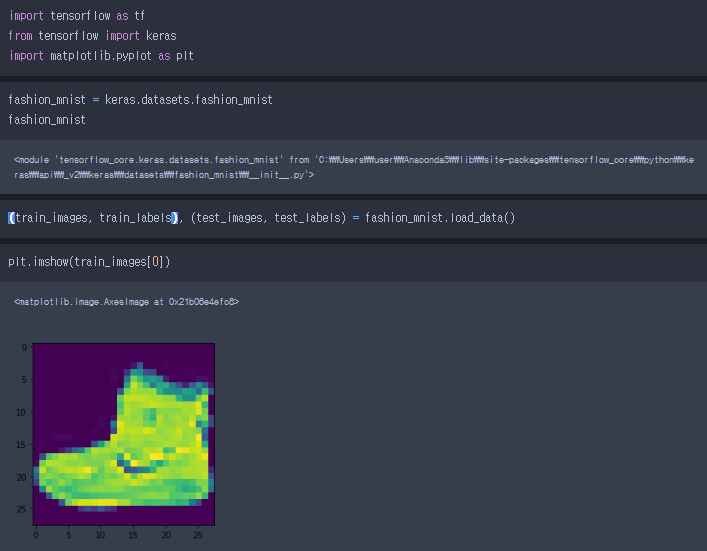Click the standalone 'fashion_mnist' expression line

[47, 119]
